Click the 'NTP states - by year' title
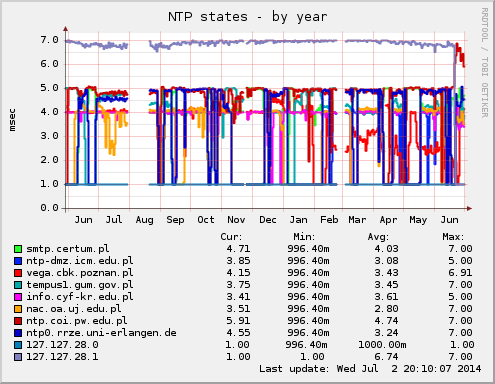Image resolution: width=495 pixels, height=384 pixels. point(248,17)
